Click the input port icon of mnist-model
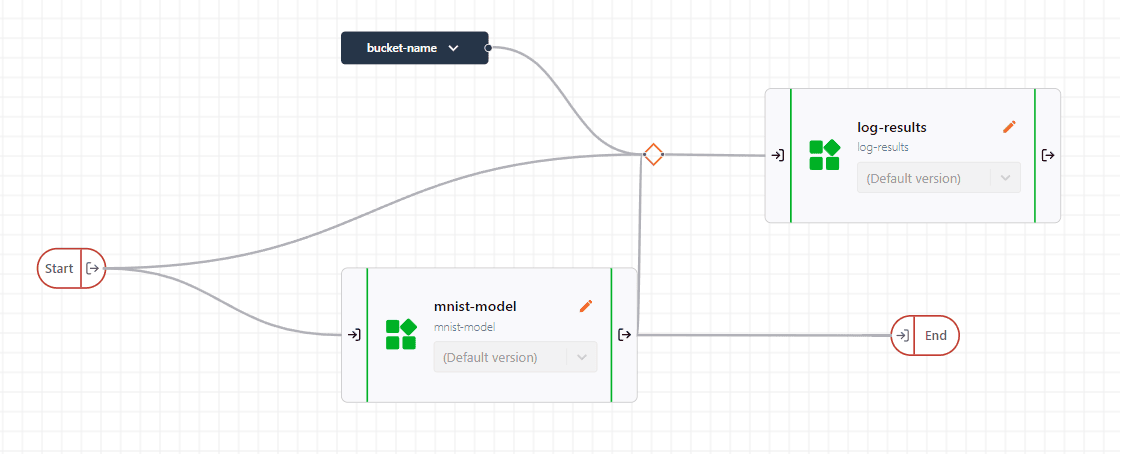The height and width of the screenshot is (456, 1125). (354, 335)
